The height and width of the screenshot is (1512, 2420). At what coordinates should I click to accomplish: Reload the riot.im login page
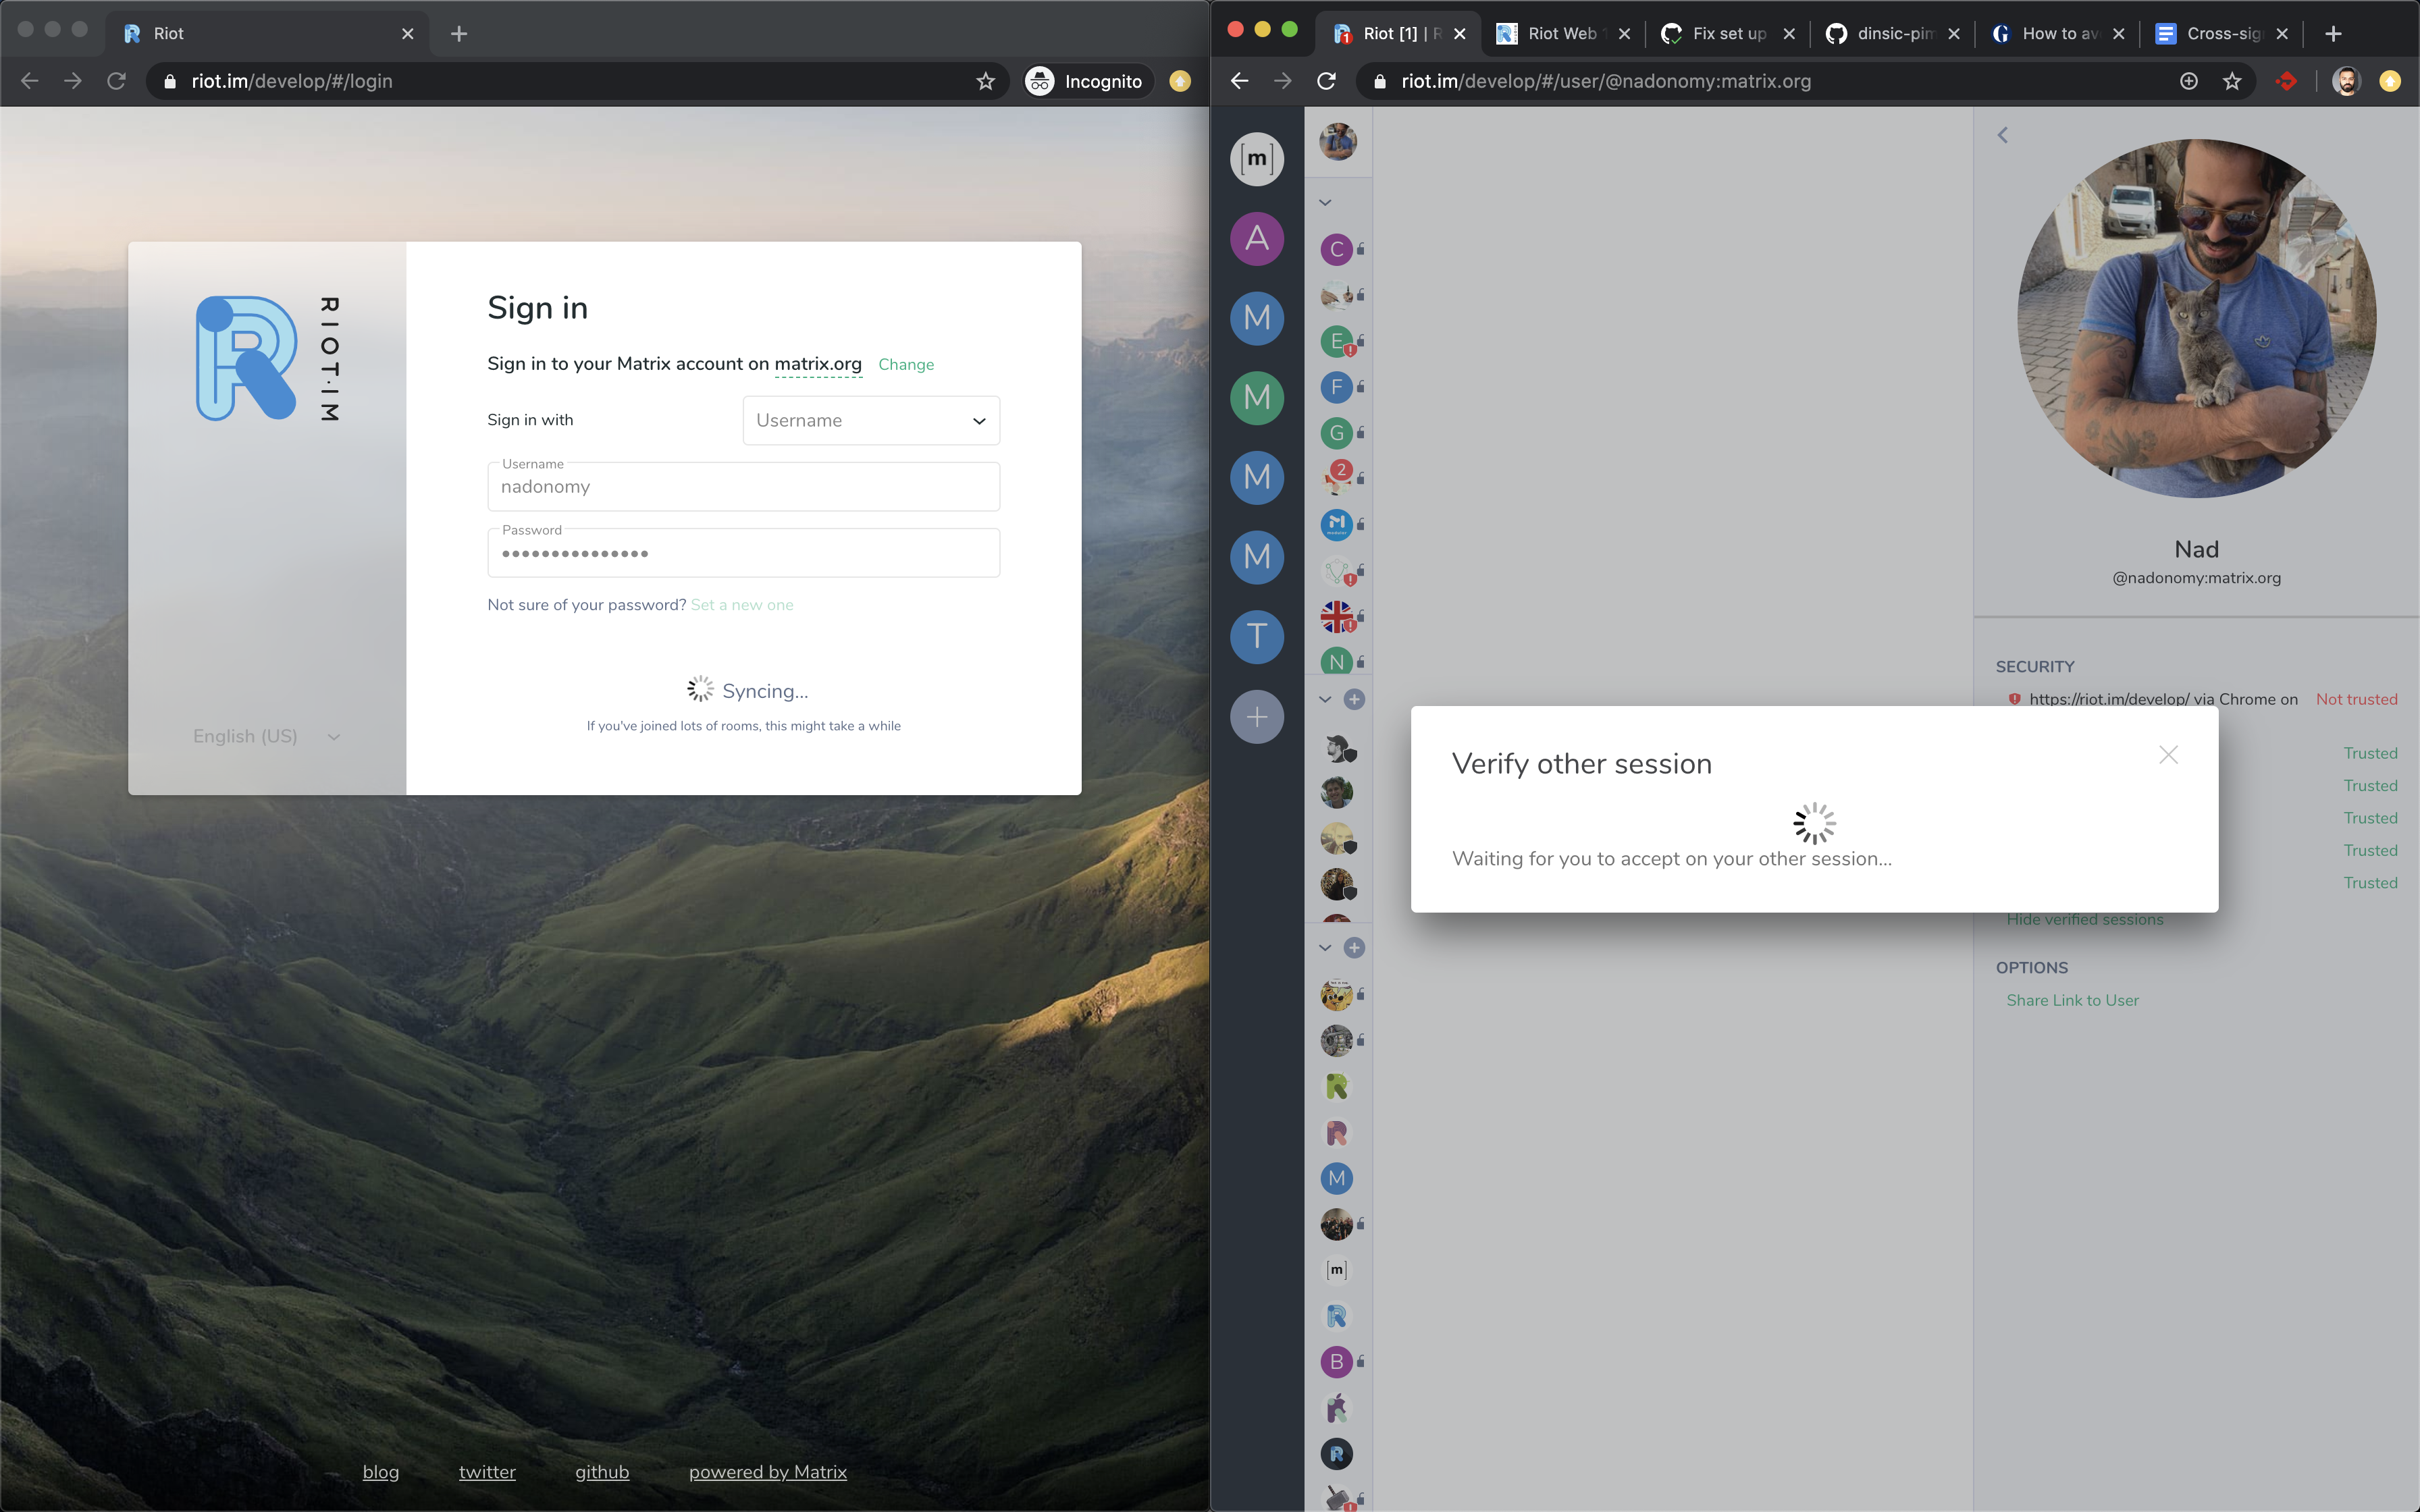pos(117,81)
